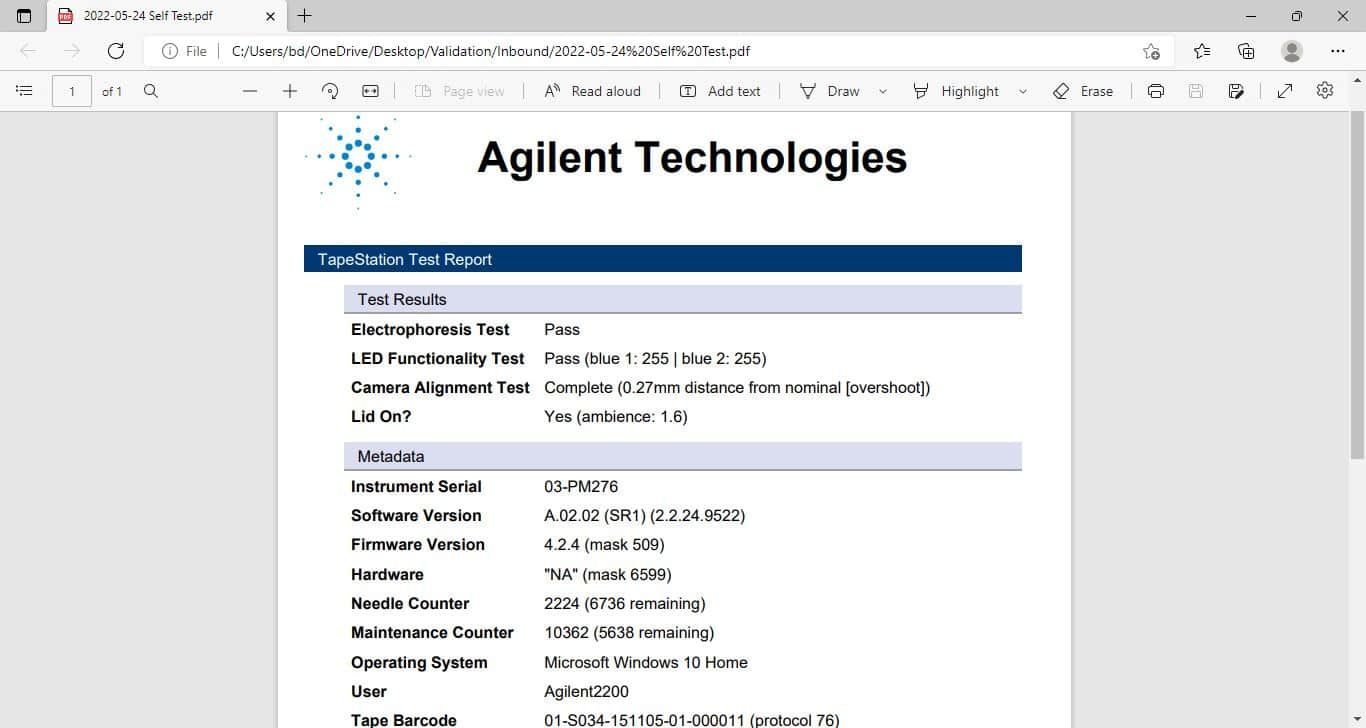Viewport: 1366px width, 728px height.
Task: Refresh the page
Action: [116, 51]
